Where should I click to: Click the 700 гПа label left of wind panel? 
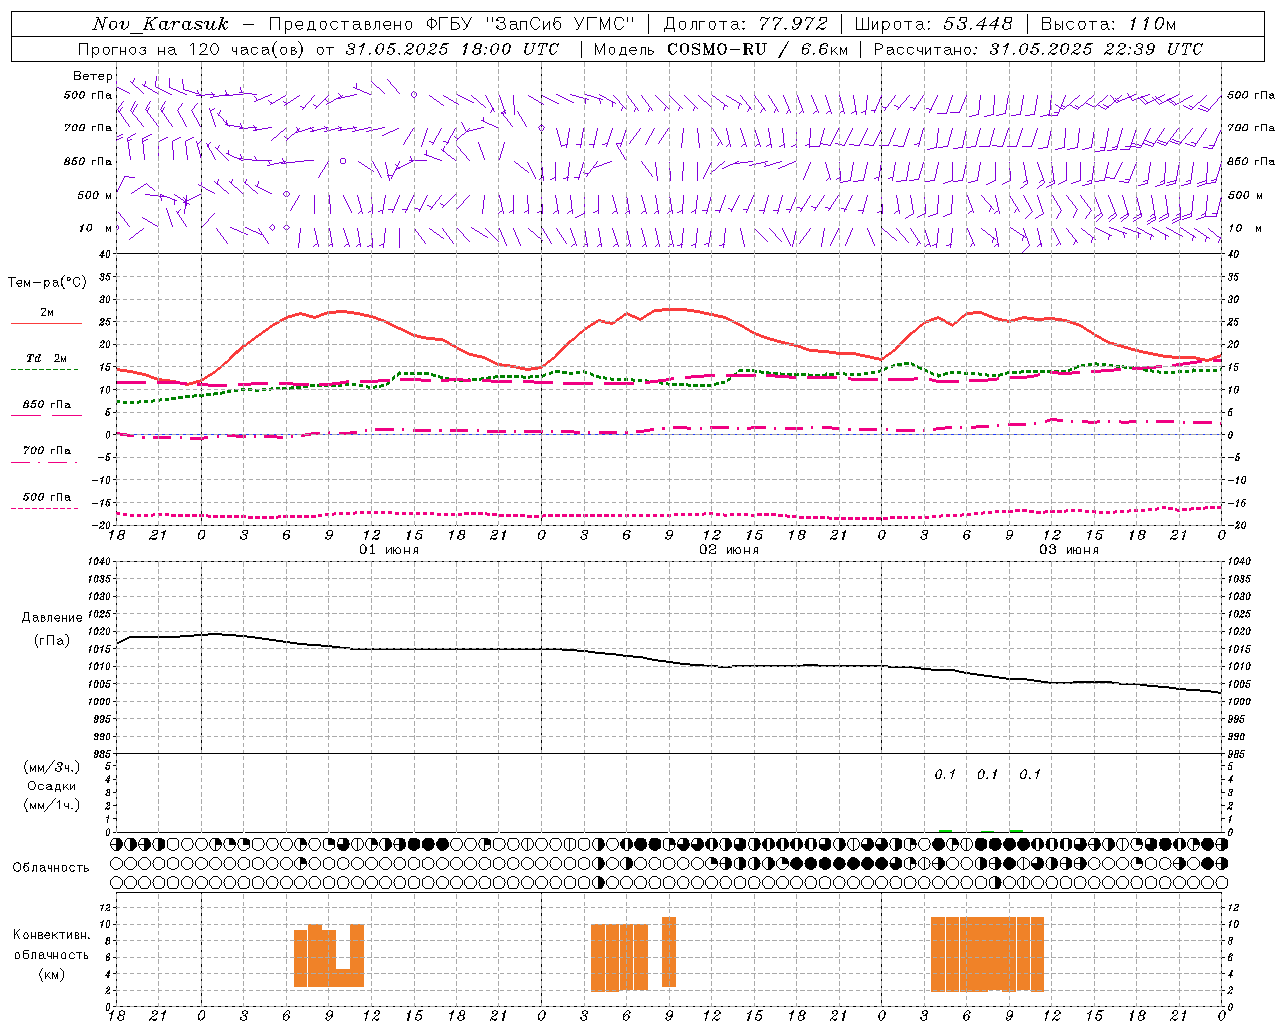click(x=88, y=128)
